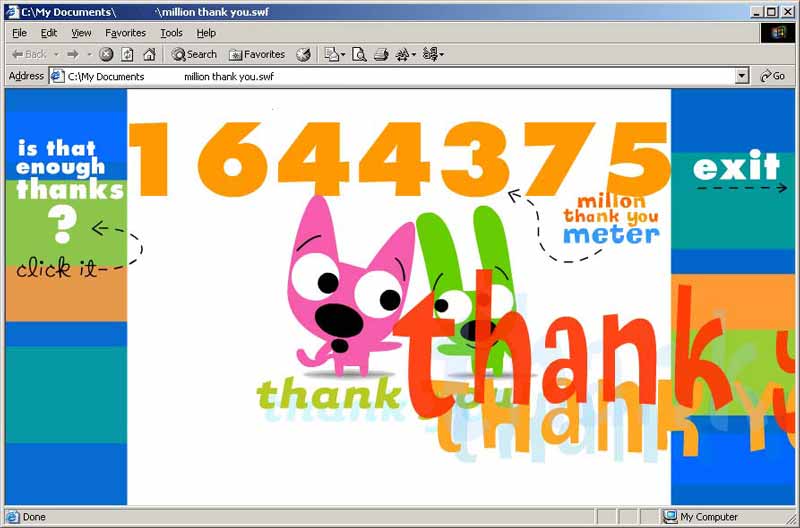Click the My Computer zone indicator
Image resolution: width=800 pixels, height=528 pixels.
click(702, 517)
